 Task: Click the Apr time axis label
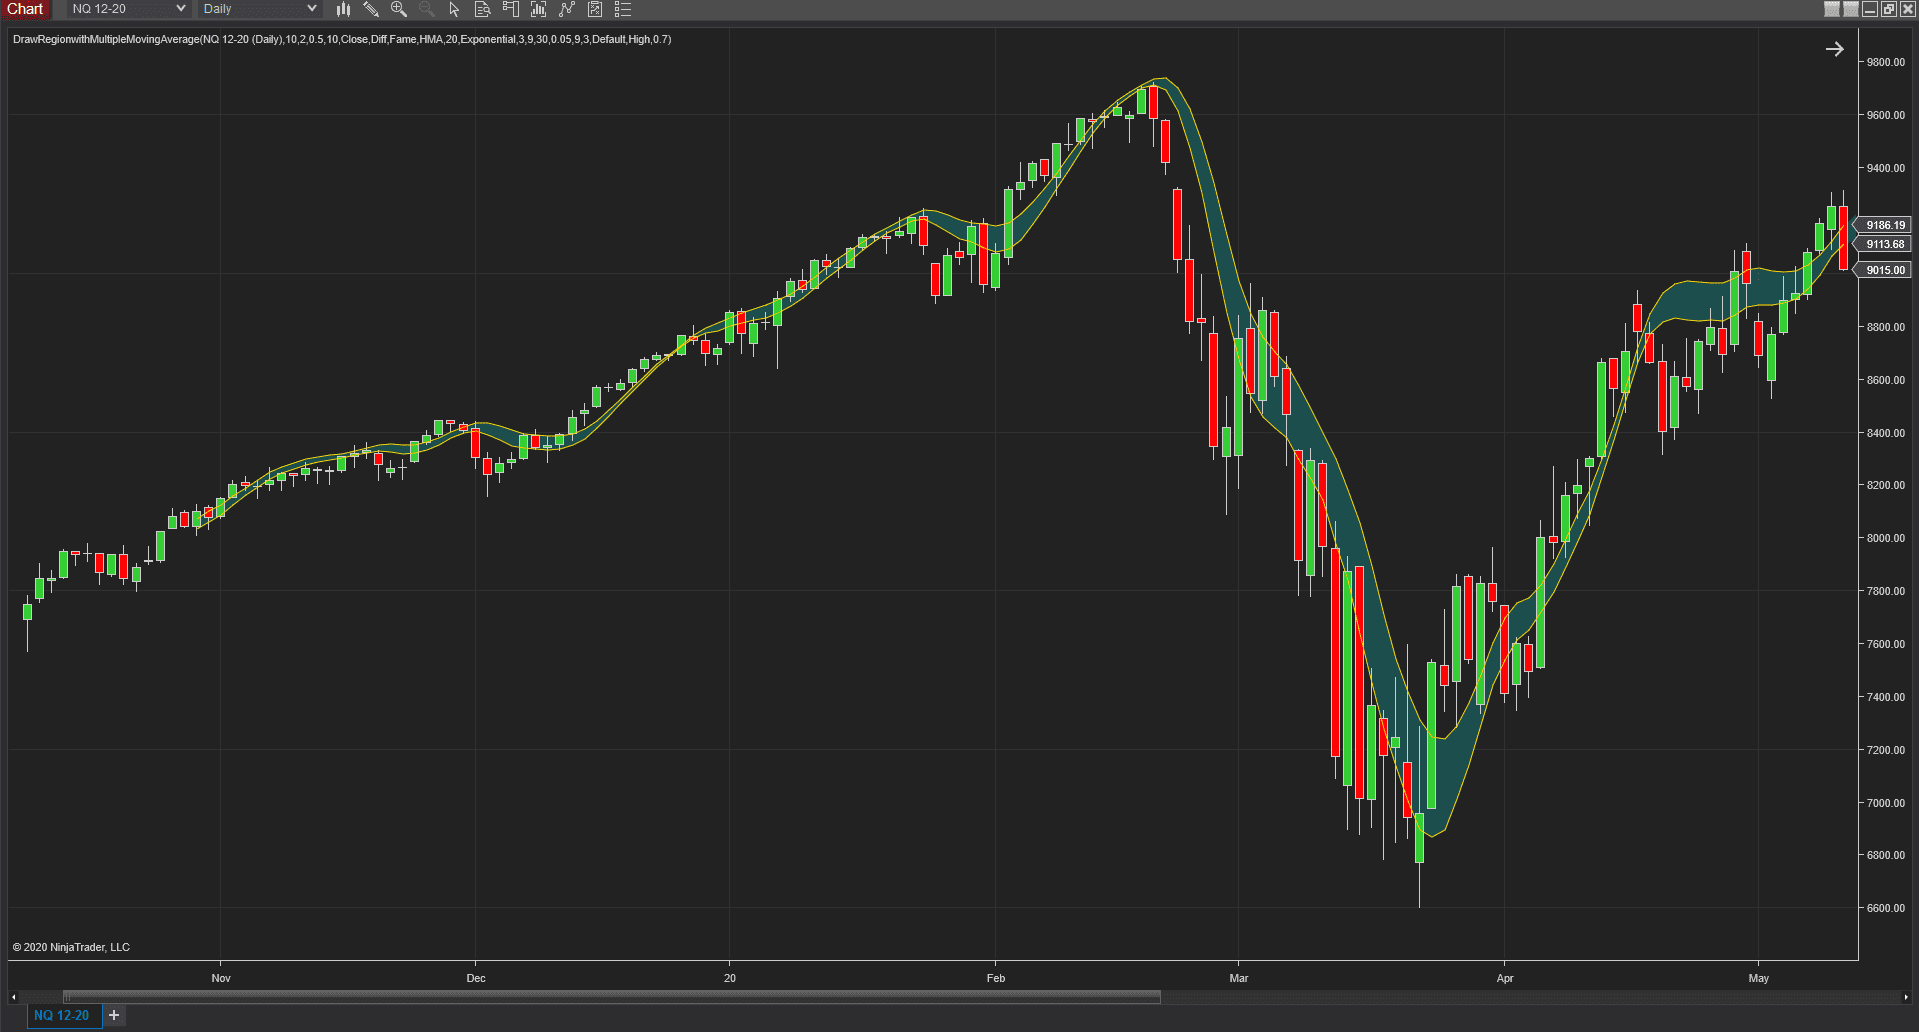[1505, 978]
